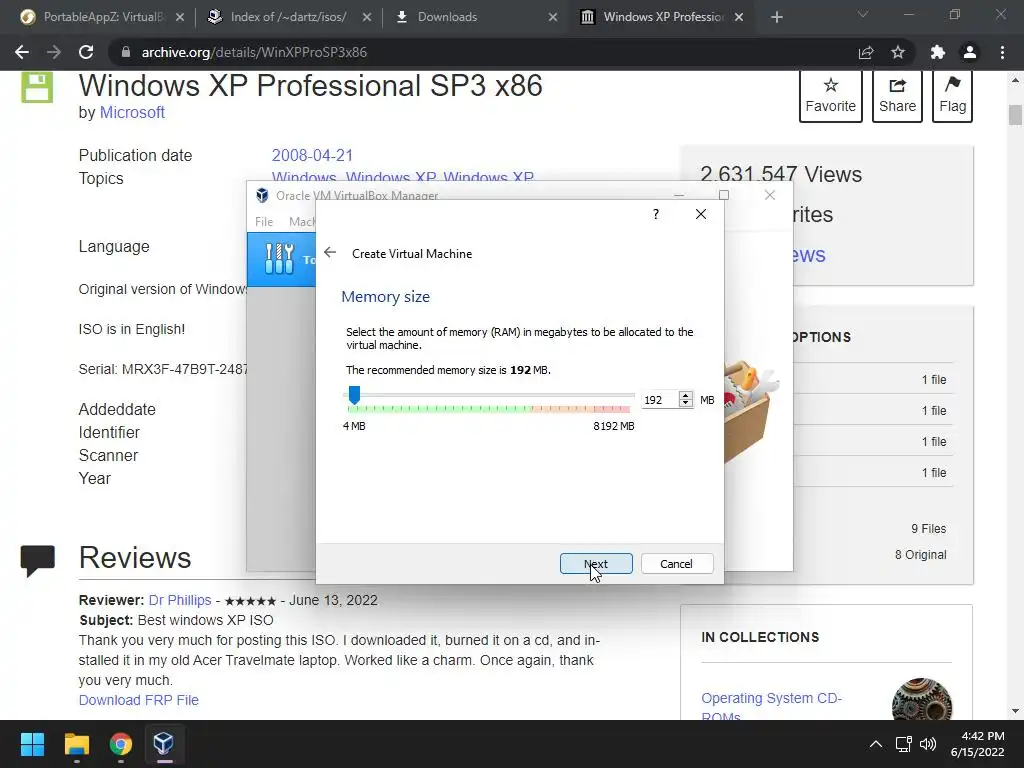Open the wizard help question mark
The height and width of the screenshot is (768, 1024).
[656, 214]
